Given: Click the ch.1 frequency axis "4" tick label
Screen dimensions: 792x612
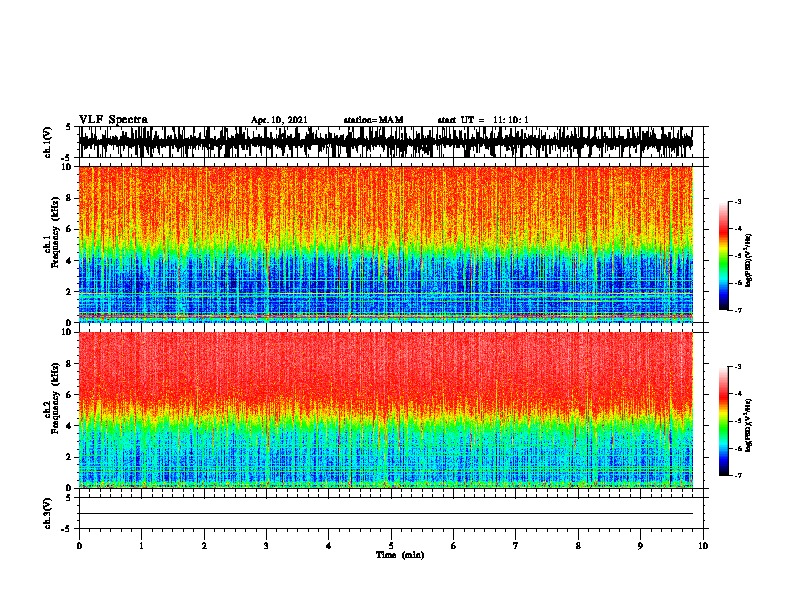Looking at the screenshot, I should (x=70, y=261).
